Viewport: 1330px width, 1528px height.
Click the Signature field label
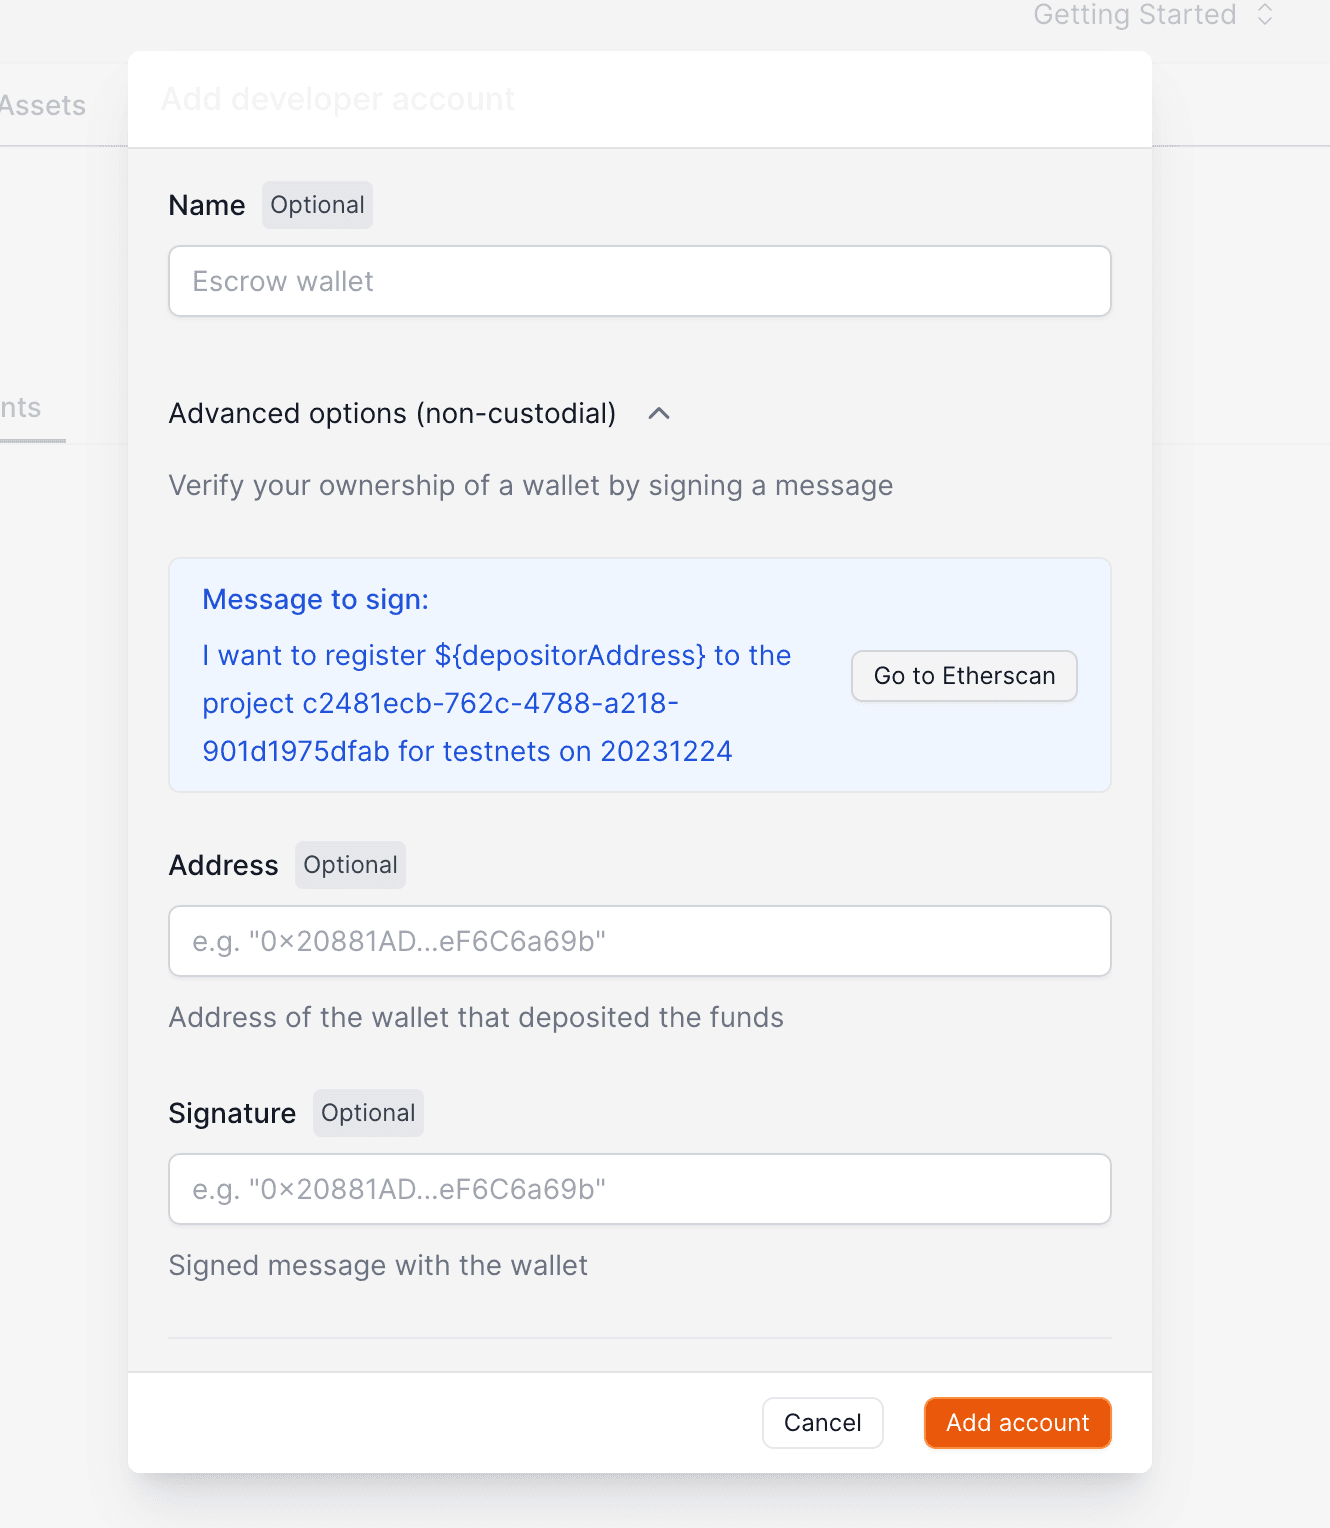point(232,1113)
